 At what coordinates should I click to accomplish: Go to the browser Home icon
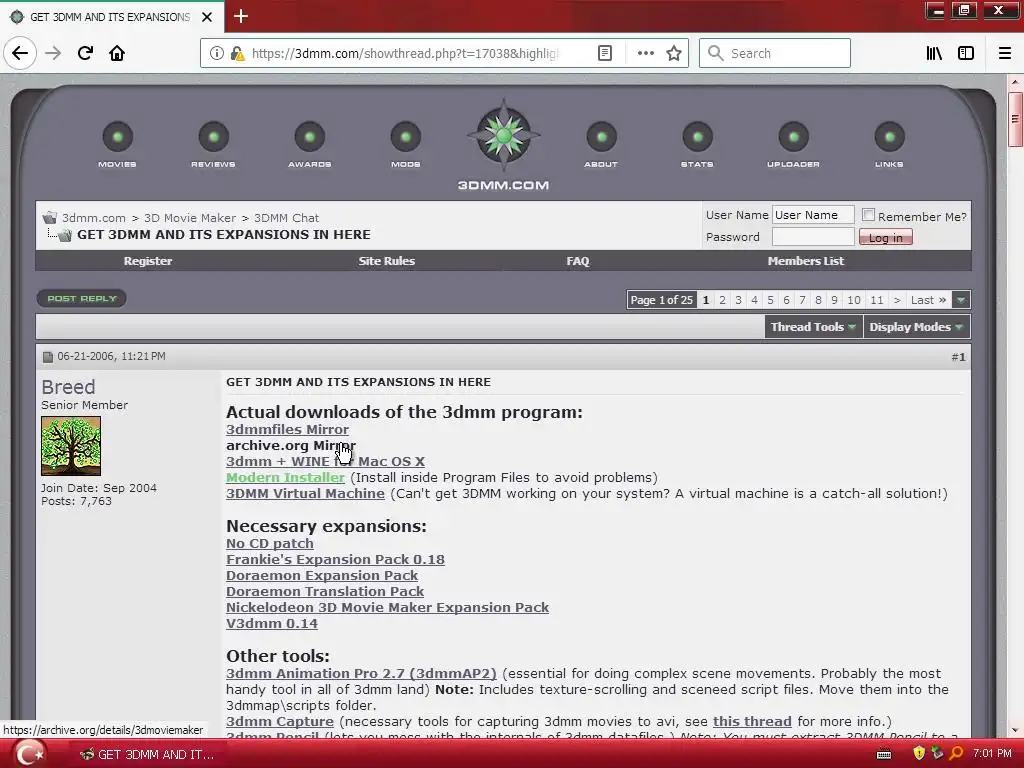(117, 53)
